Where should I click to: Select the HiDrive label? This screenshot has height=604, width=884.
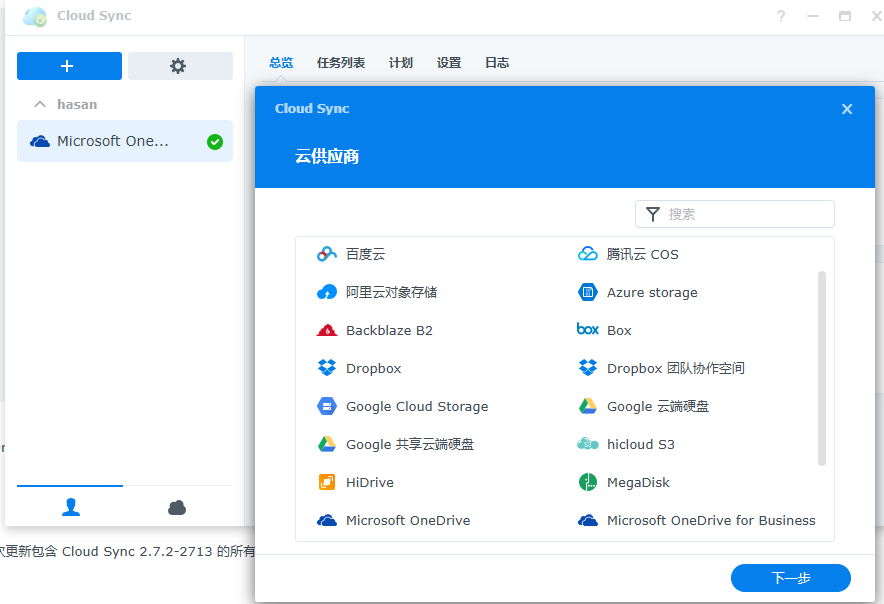370,483
